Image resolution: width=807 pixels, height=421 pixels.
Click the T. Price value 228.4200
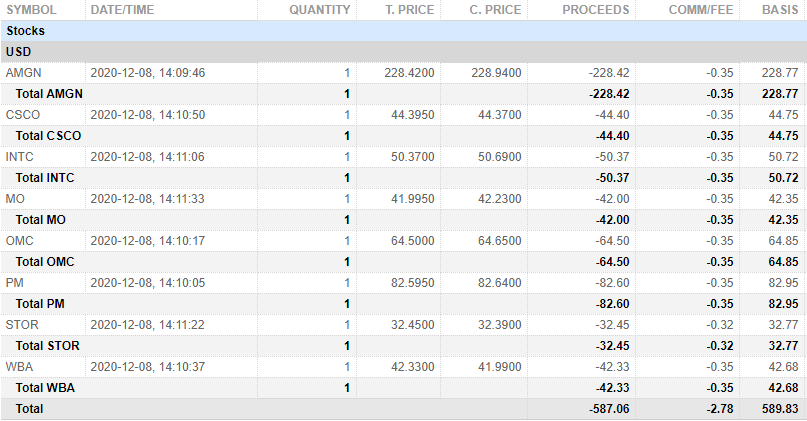coord(409,73)
